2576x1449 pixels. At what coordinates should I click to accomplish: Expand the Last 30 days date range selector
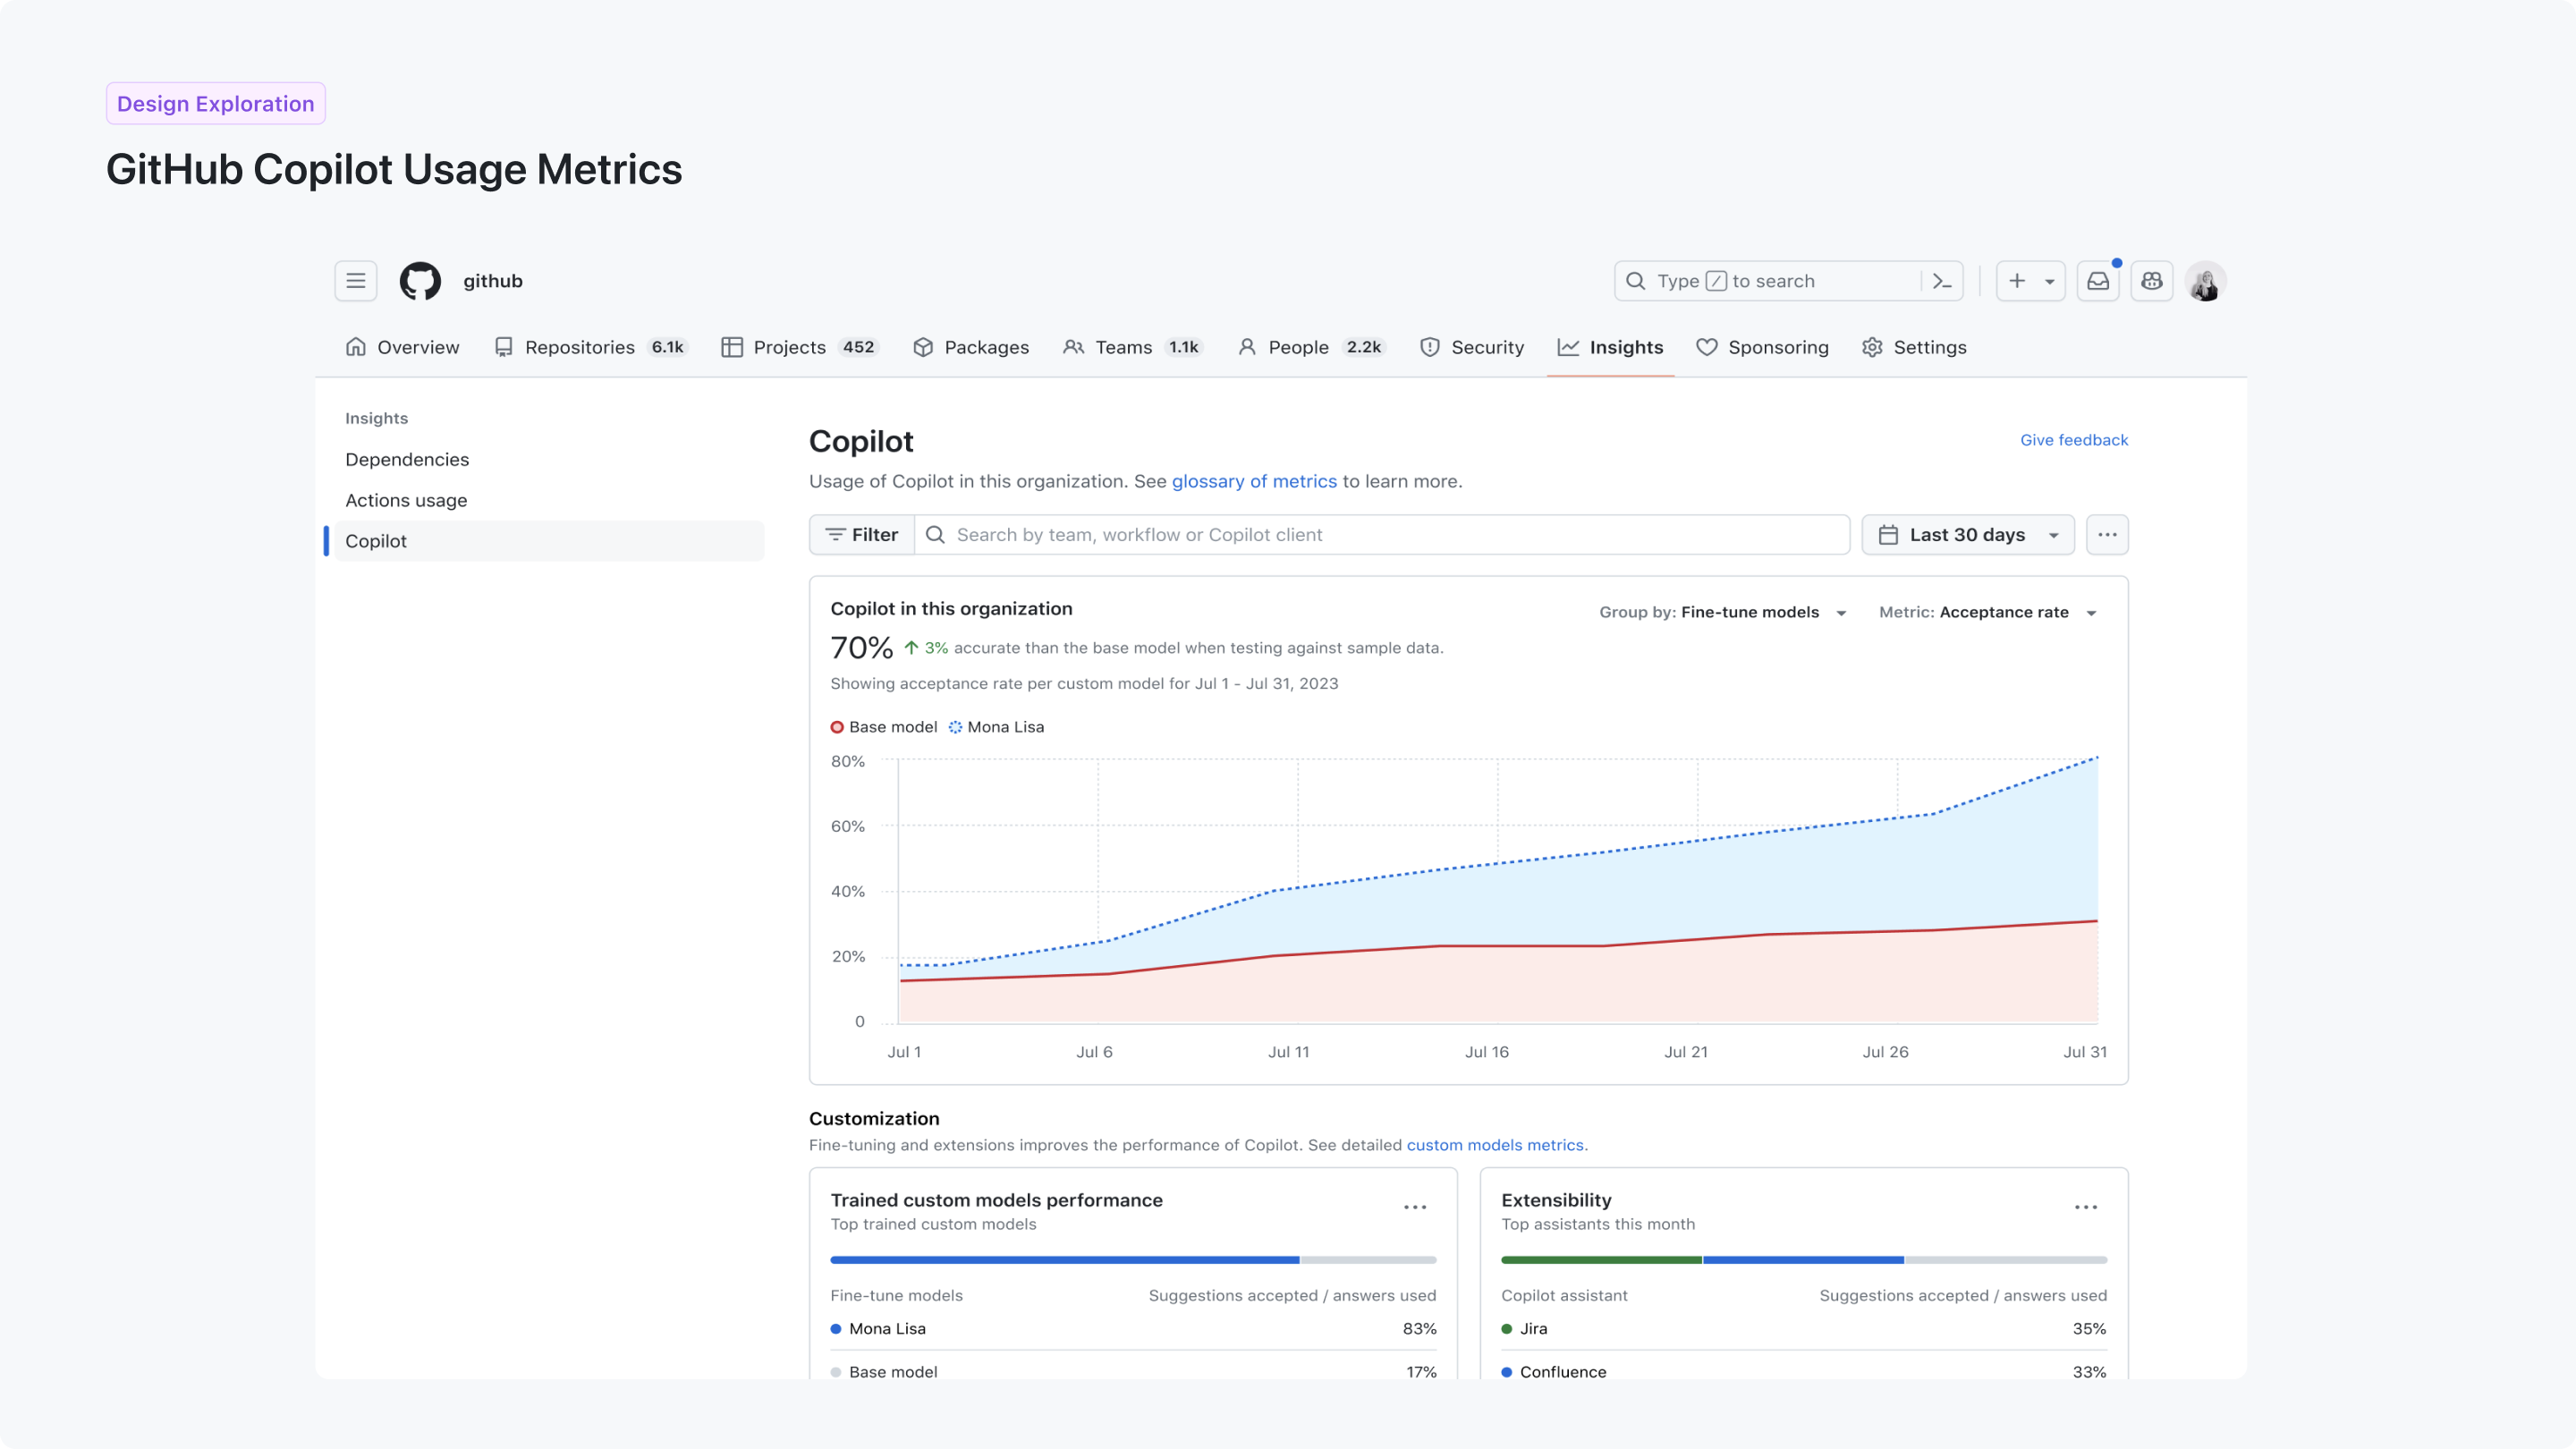[1967, 534]
